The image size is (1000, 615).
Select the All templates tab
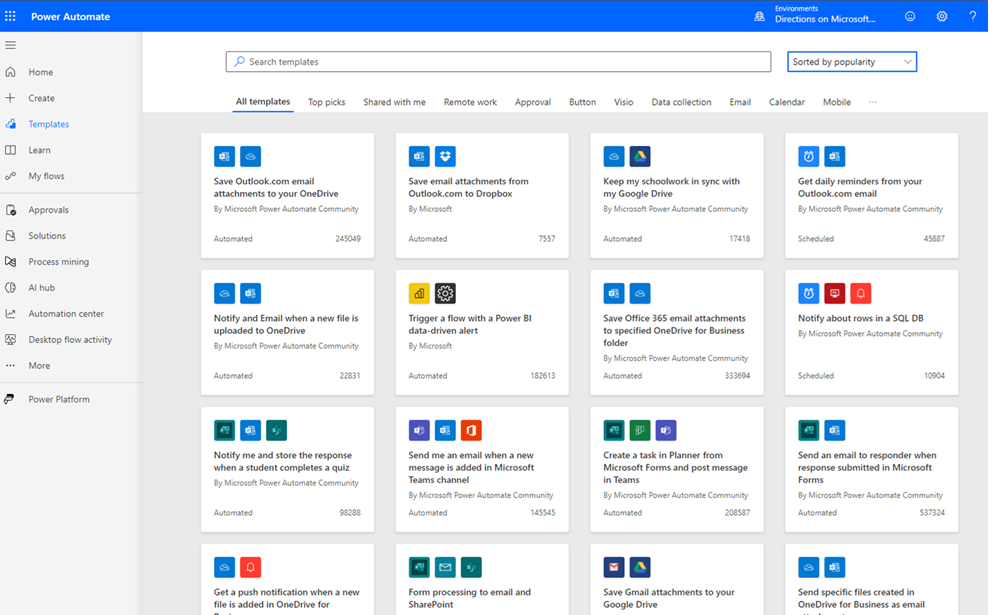(263, 101)
